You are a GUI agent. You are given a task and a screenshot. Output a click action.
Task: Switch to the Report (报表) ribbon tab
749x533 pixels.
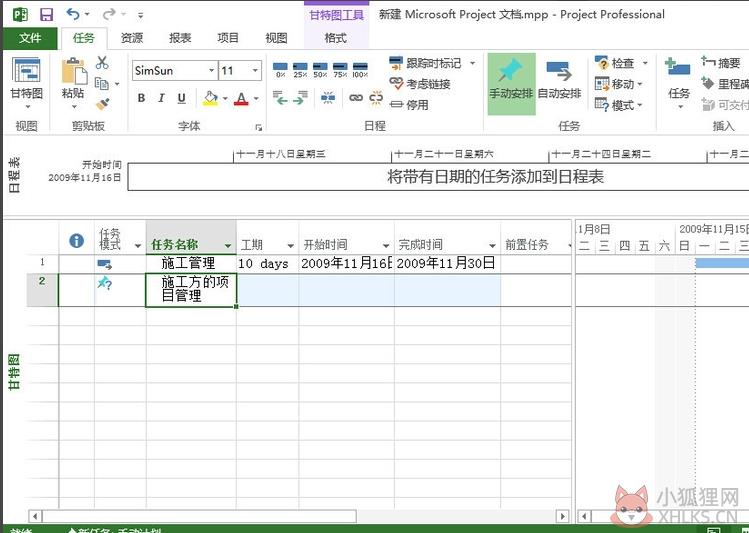tap(180, 38)
